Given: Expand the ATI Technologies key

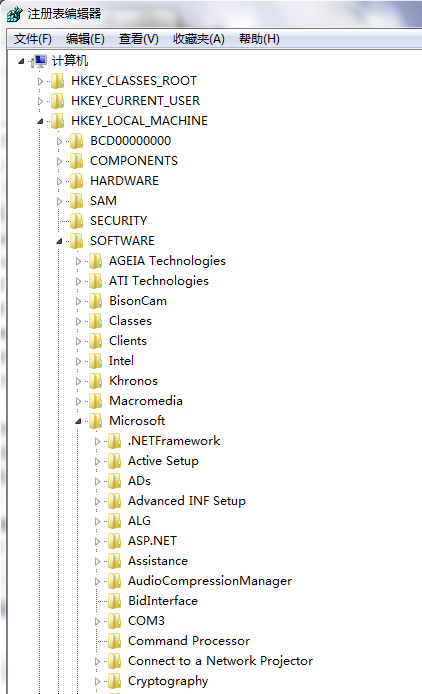Looking at the screenshot, I should pyautogui.click(x=78, y=281).
